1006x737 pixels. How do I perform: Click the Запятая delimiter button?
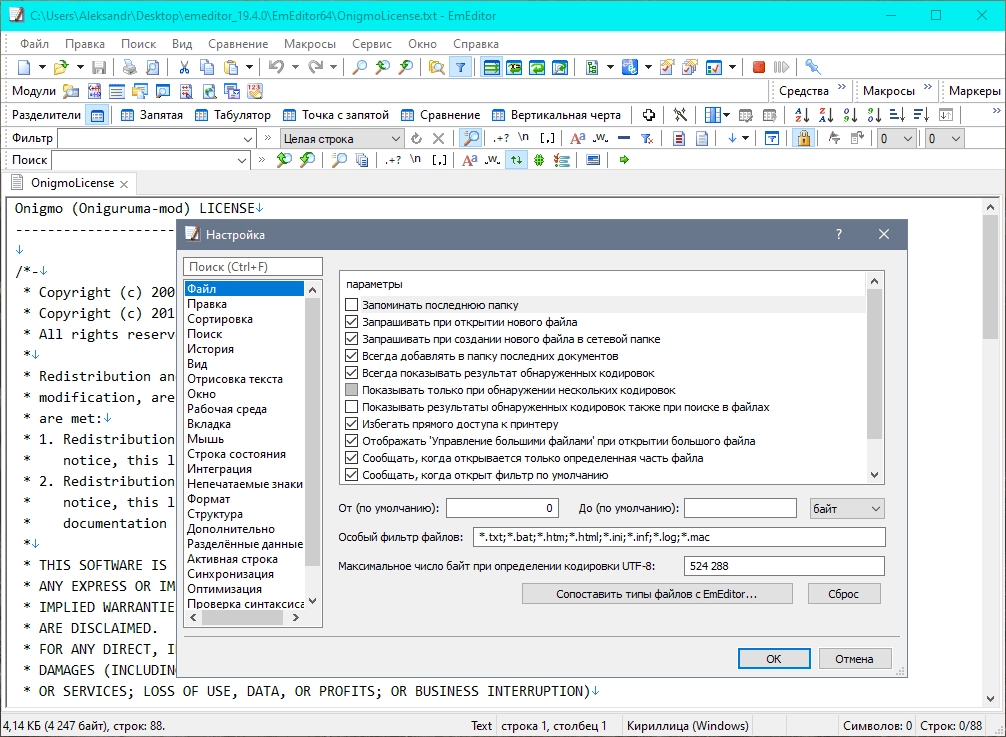click(152, 115)
